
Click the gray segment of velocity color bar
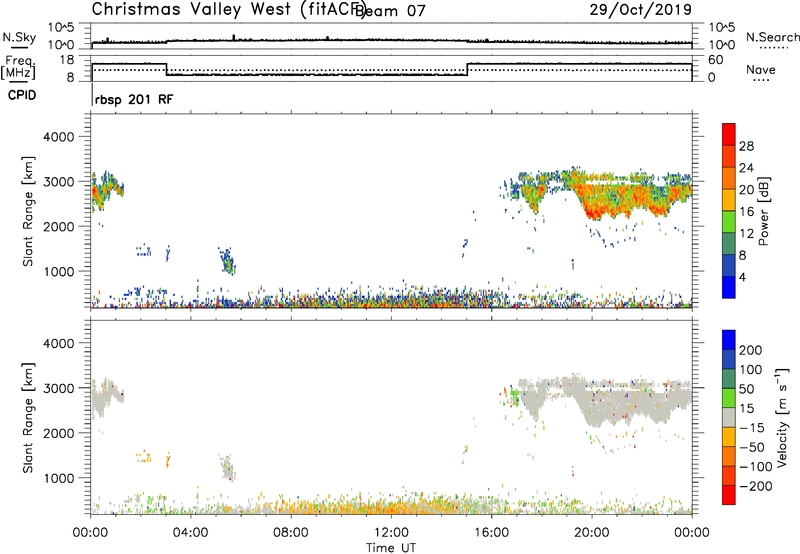729,418
